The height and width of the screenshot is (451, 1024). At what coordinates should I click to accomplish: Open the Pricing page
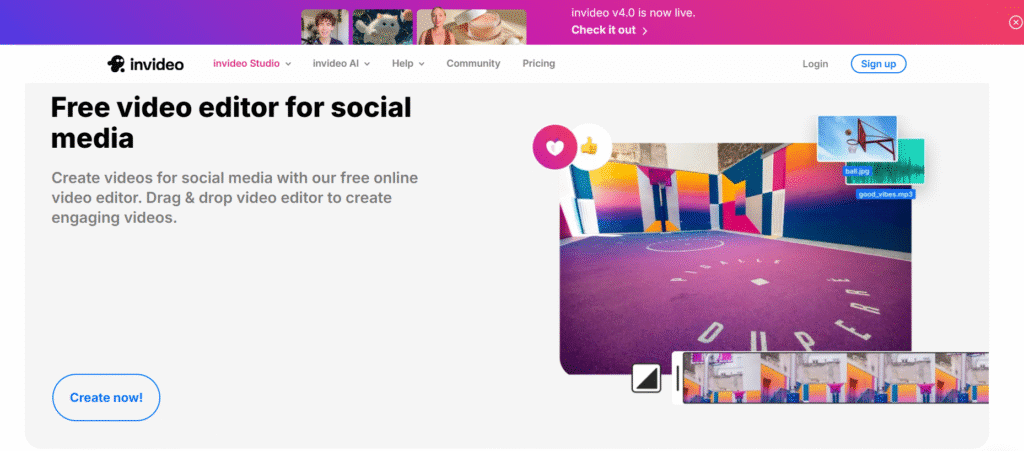[539, 63]
